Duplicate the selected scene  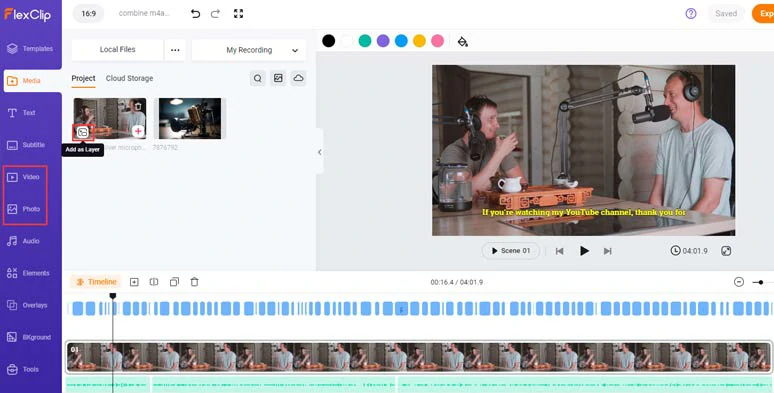(x=174, y=282)
